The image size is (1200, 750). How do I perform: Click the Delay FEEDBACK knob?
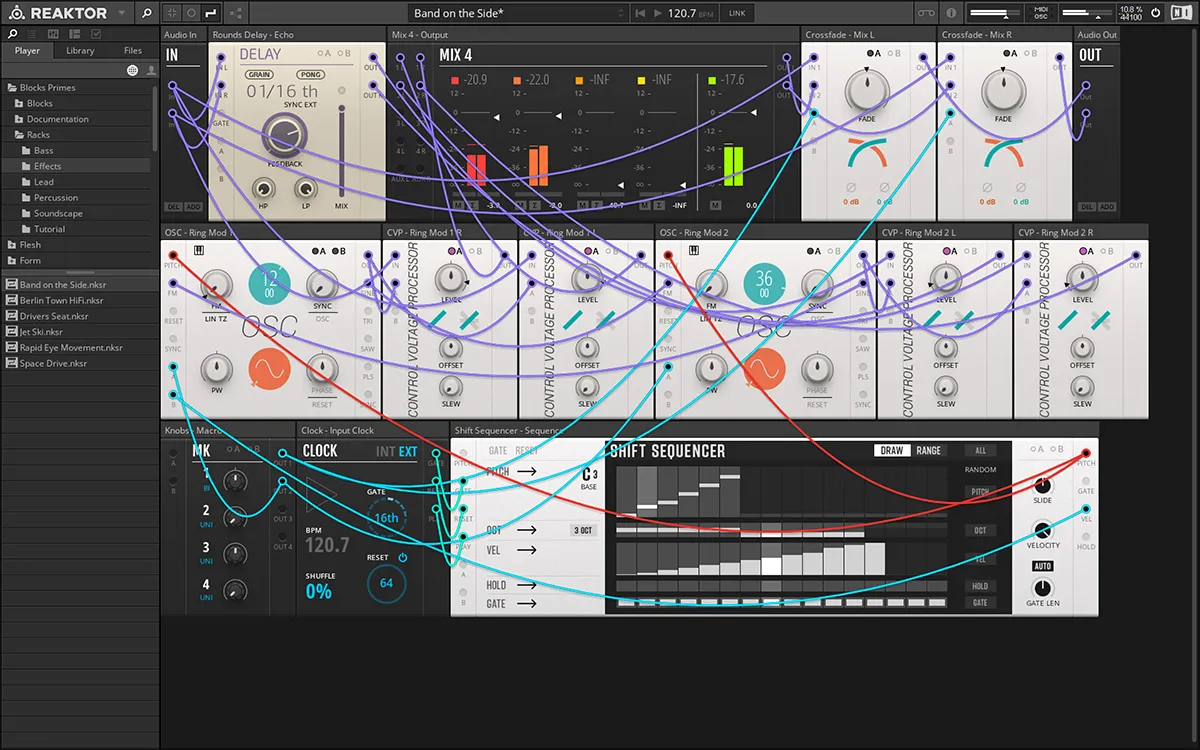point(285,135)
